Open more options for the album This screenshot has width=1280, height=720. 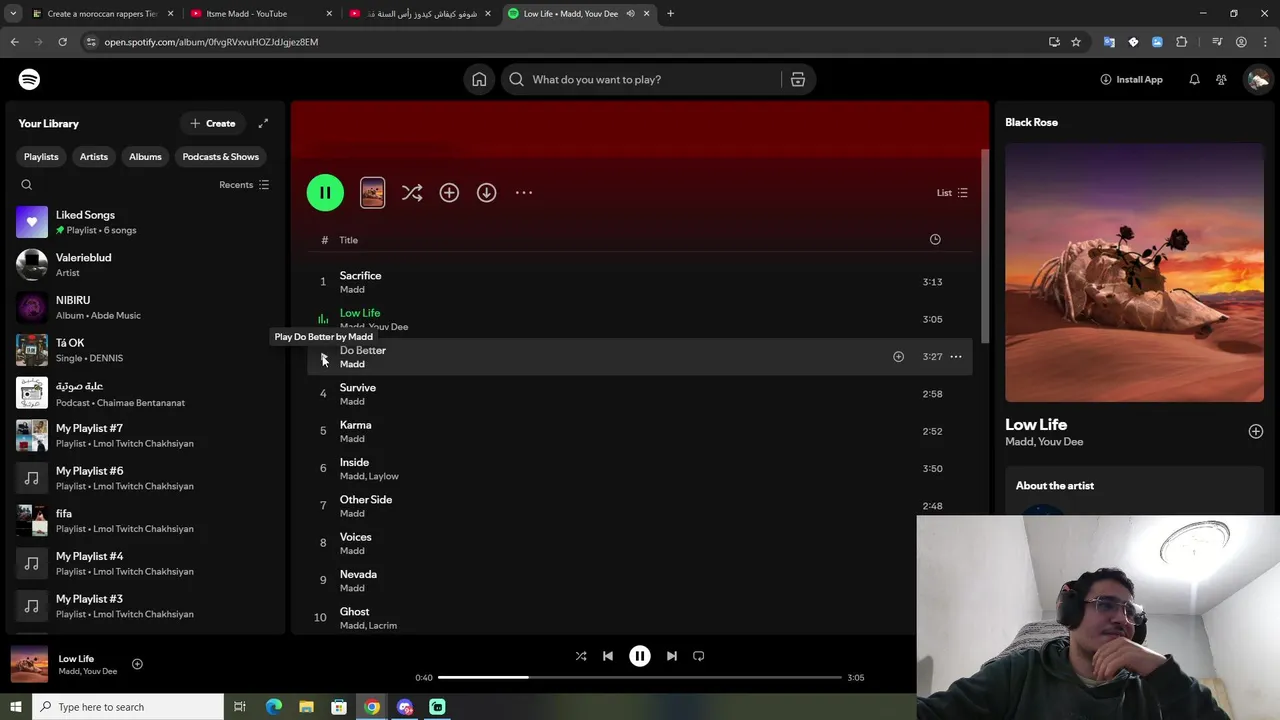[x=524, y=192]
